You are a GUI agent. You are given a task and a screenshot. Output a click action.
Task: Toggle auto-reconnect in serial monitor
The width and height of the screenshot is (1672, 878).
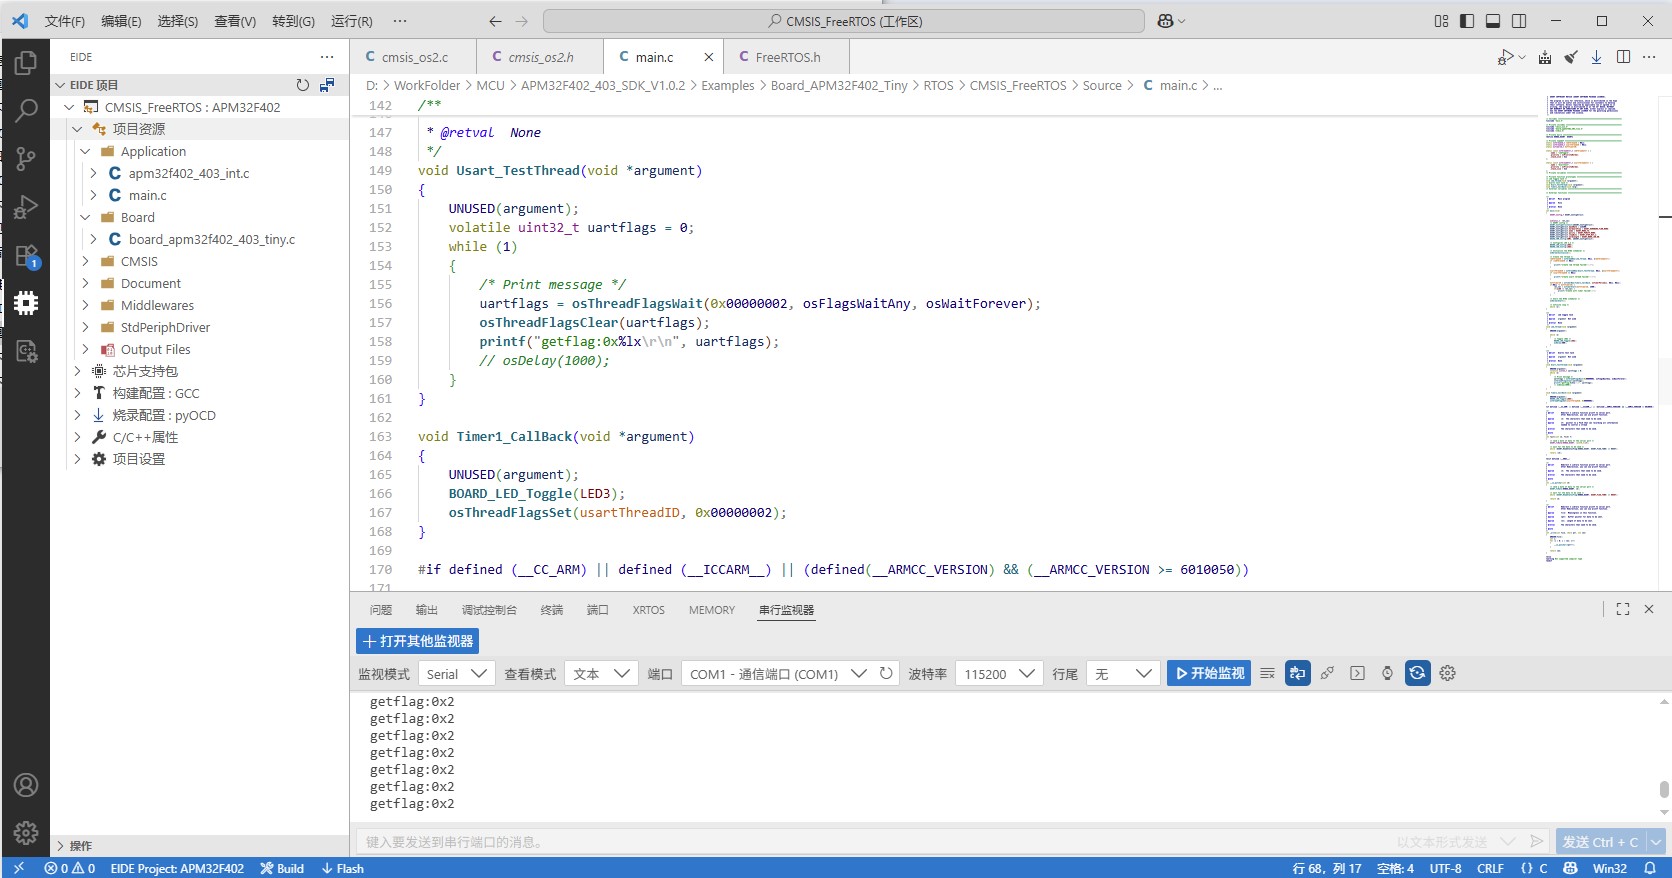pyautogui.click(x=1417, y=673)
